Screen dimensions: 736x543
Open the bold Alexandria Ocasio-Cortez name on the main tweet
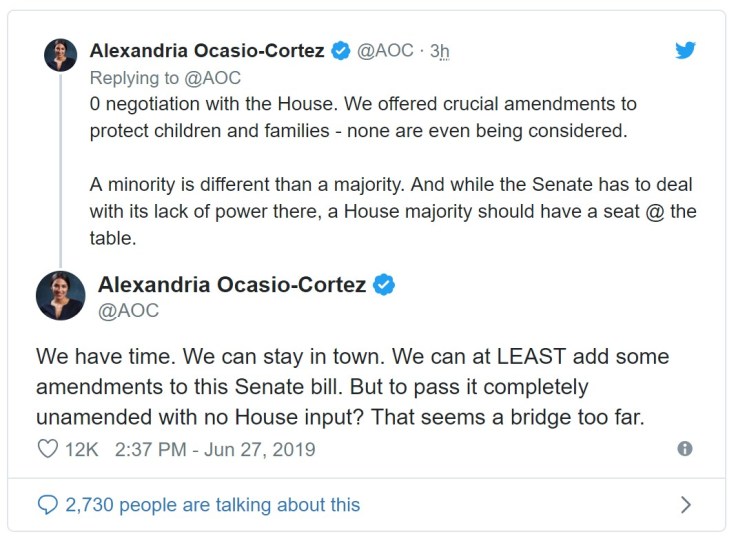click(x=232, y=285)
